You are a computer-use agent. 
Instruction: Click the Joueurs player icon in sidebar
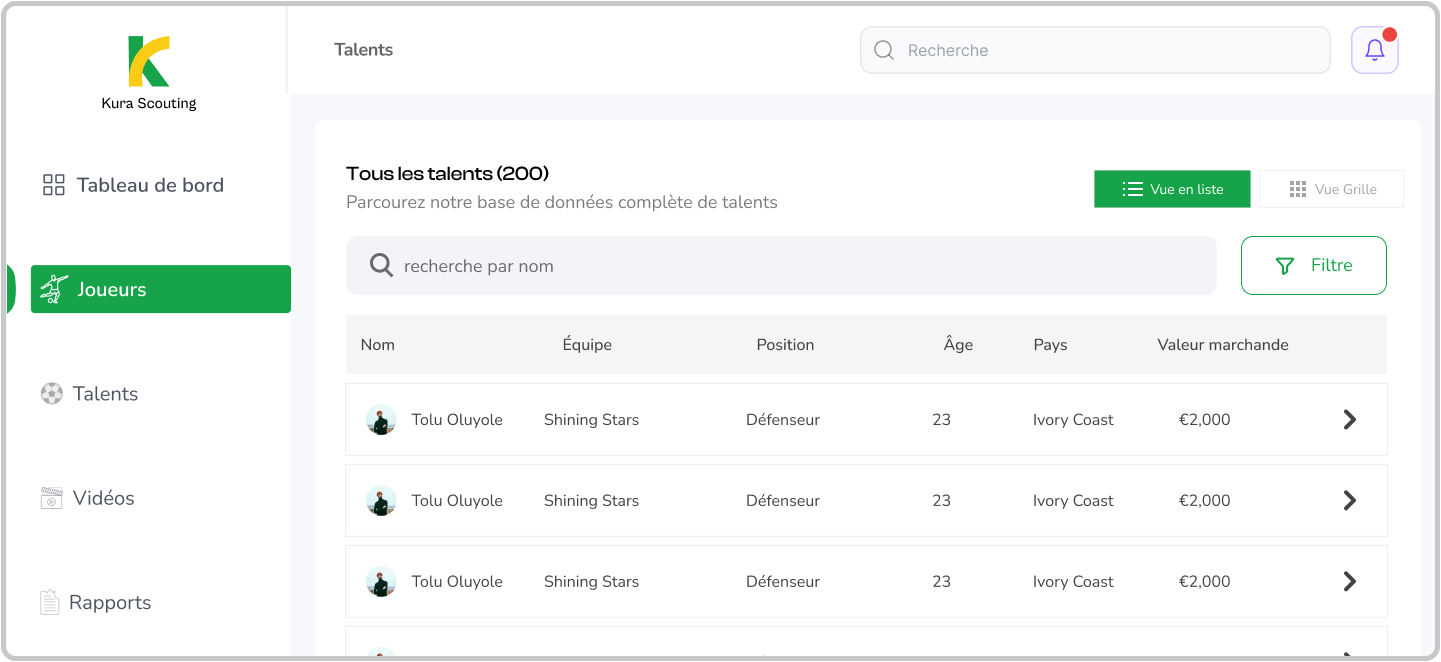(x=54, y=289)
